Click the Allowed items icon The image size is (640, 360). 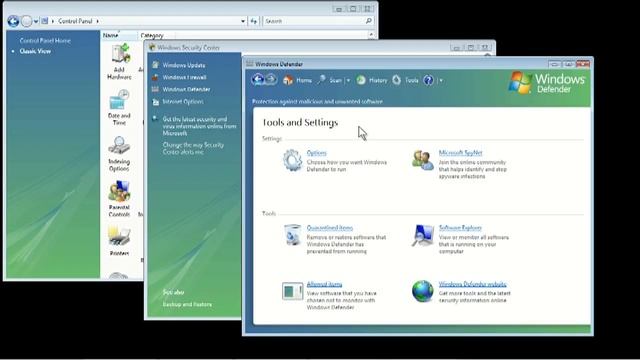[292, 291]
